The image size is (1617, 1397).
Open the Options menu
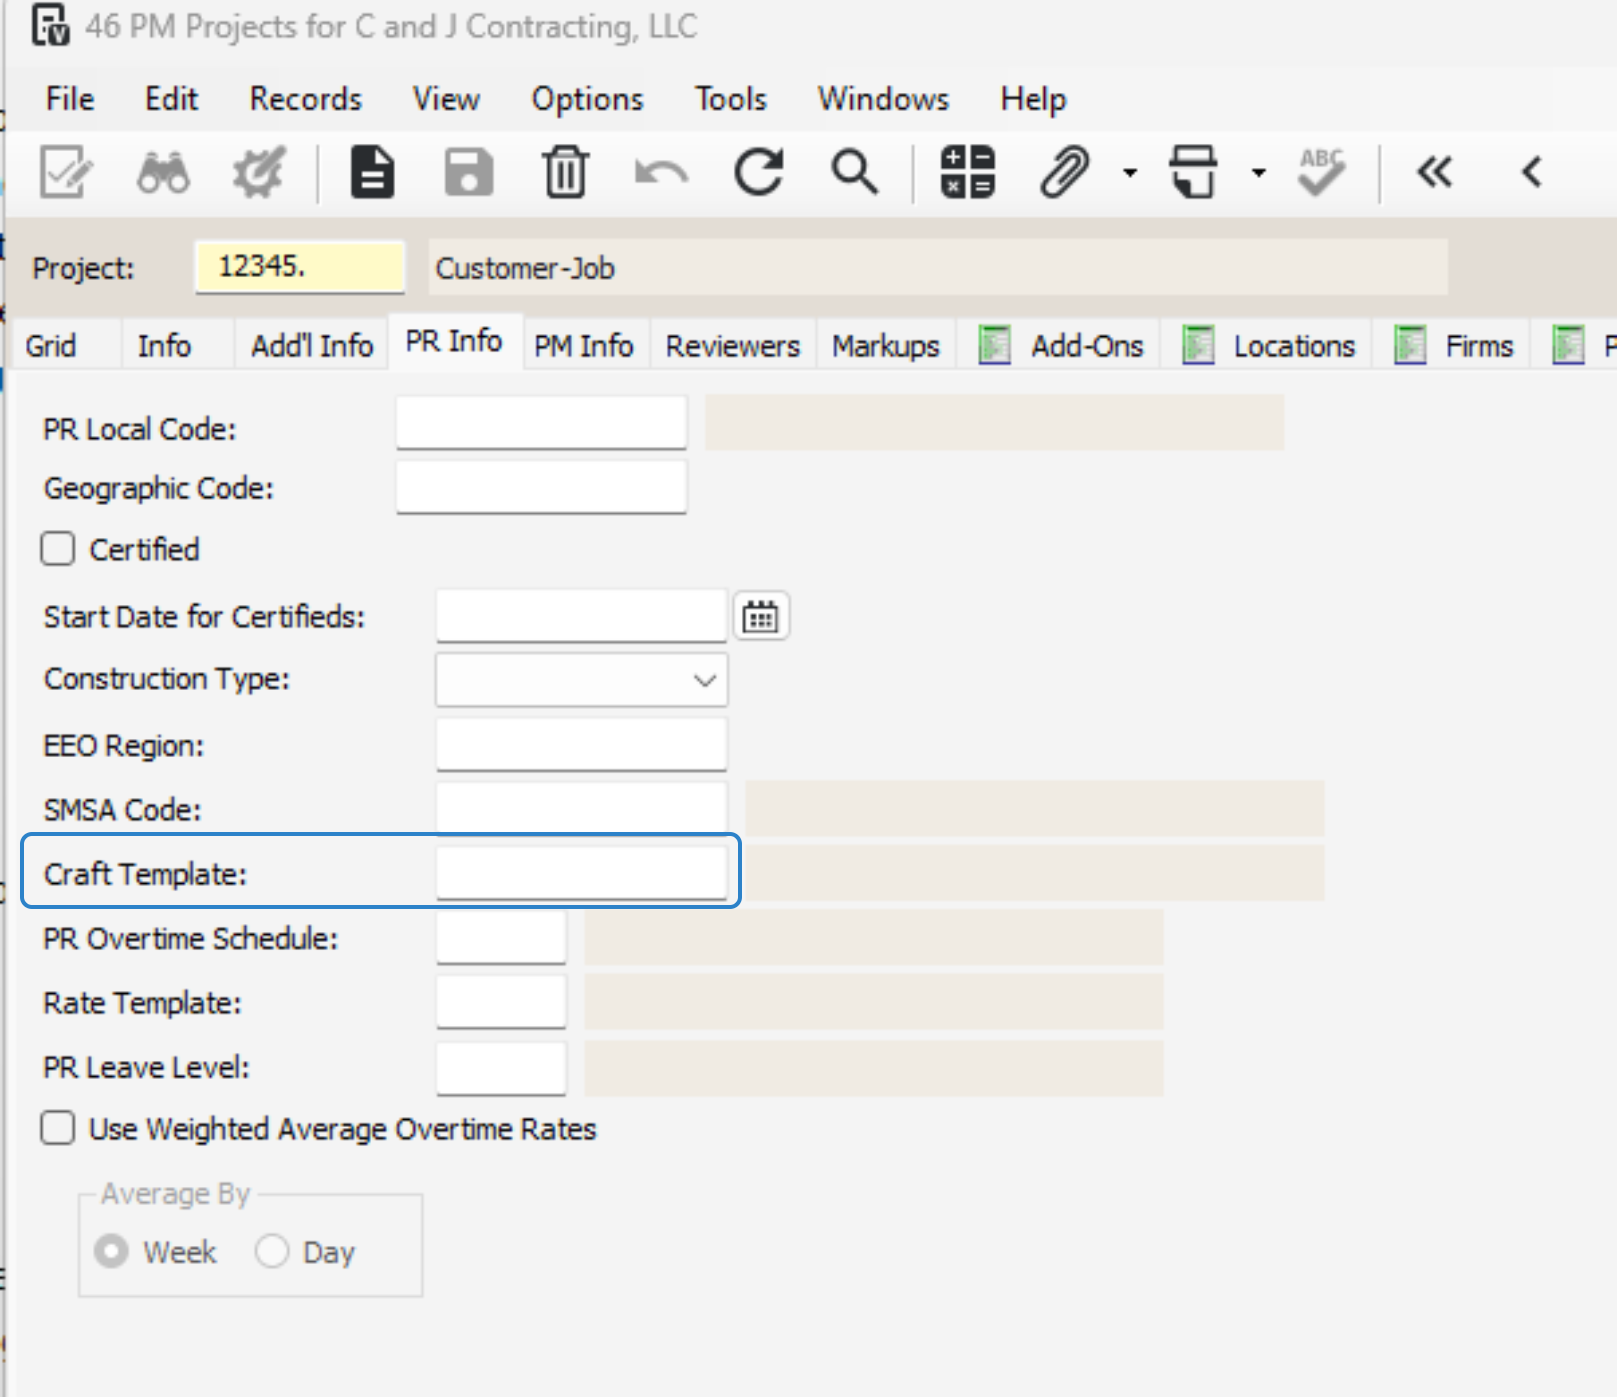click(587, 99)
